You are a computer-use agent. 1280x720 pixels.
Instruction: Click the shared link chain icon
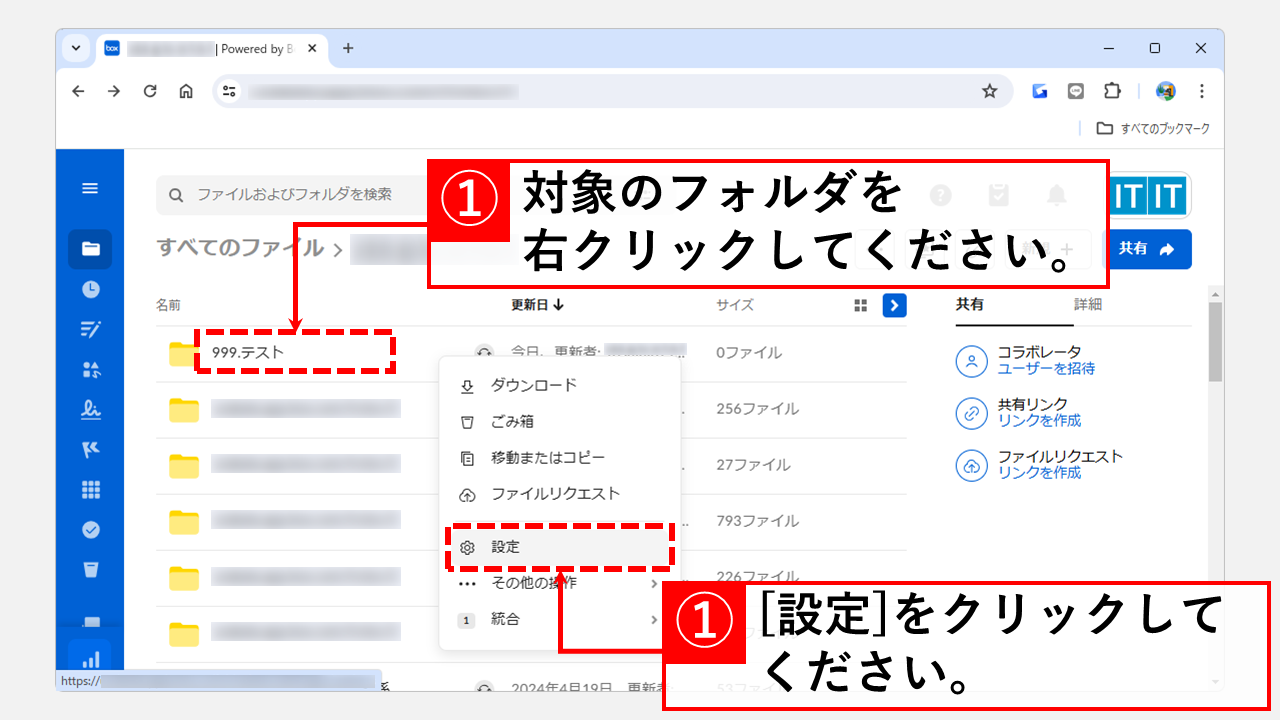pos(971,412)
